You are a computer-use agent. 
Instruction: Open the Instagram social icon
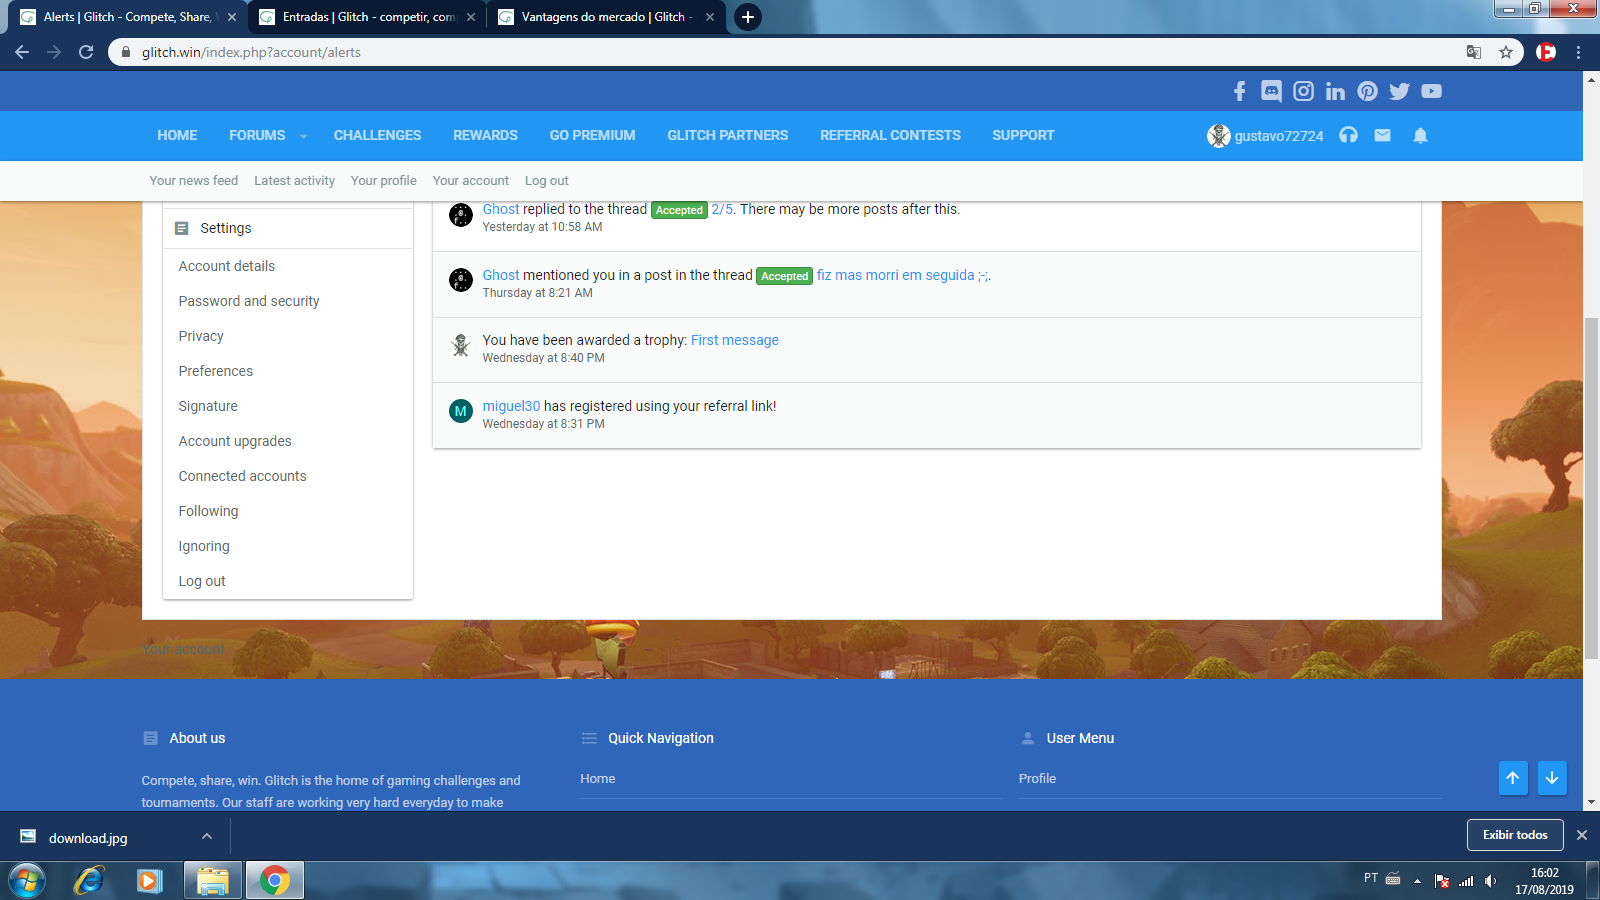[1303, 91]
